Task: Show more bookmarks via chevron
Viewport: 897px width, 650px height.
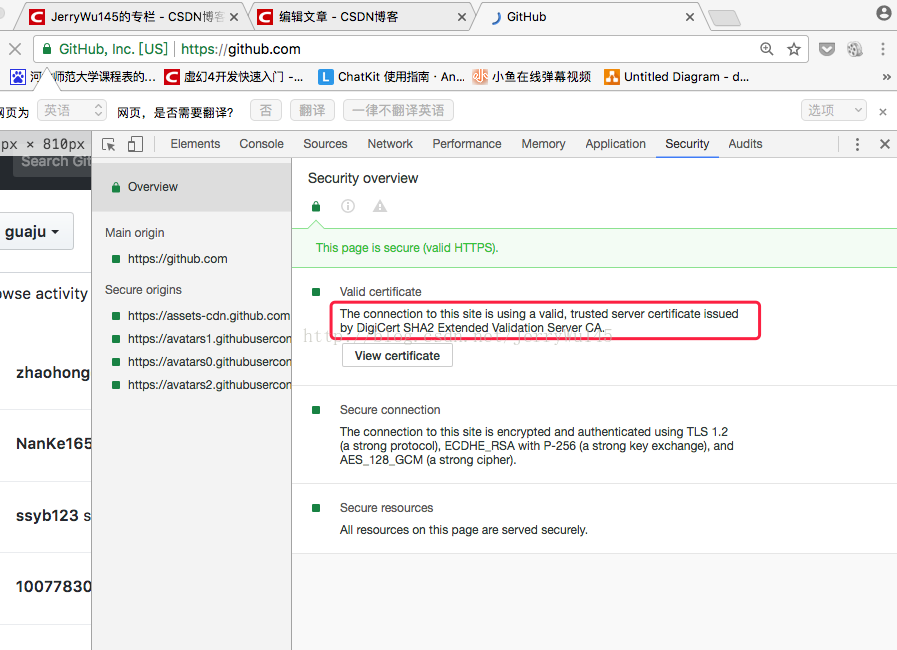Action: click(886, 77)
